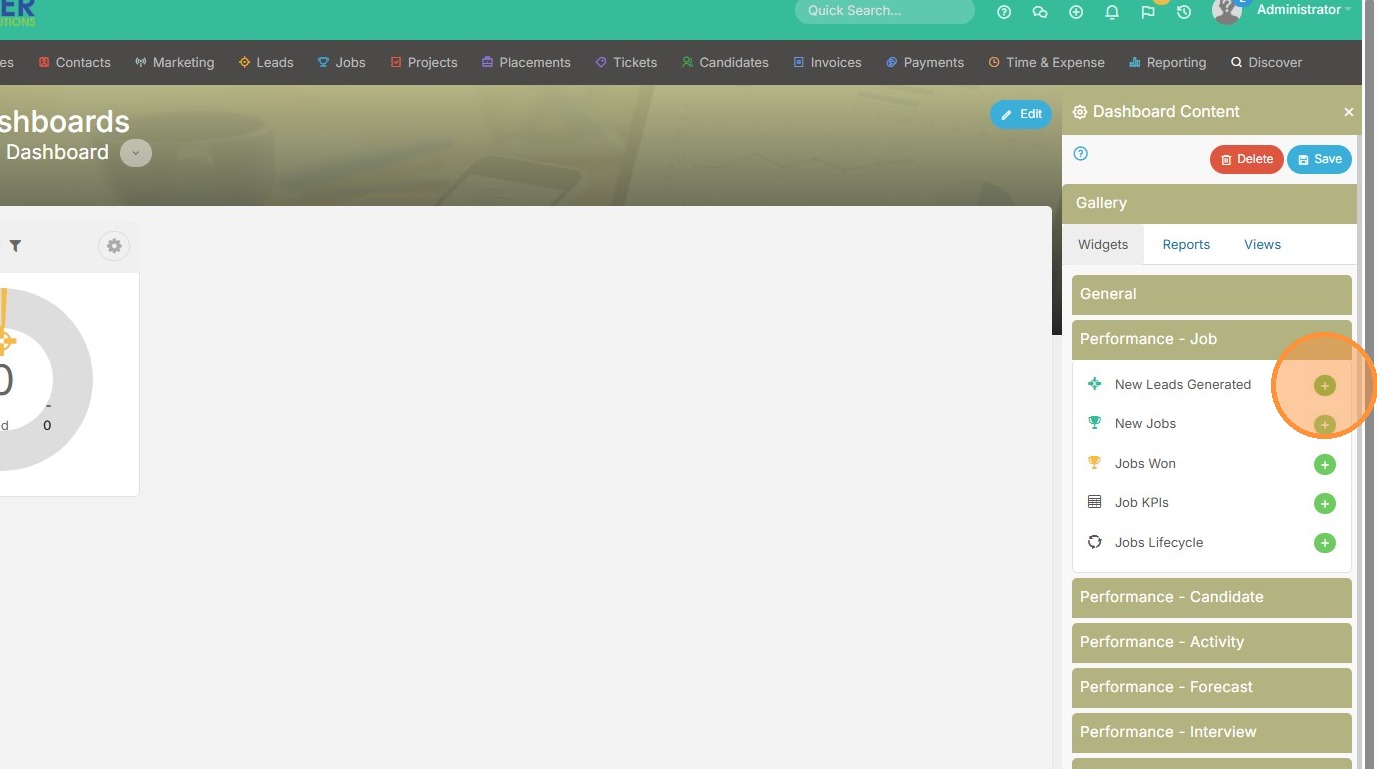Click the Jobs Won label
Image resolution: width=1377 pixels, height=769 pixels.
coord(1145,463)
